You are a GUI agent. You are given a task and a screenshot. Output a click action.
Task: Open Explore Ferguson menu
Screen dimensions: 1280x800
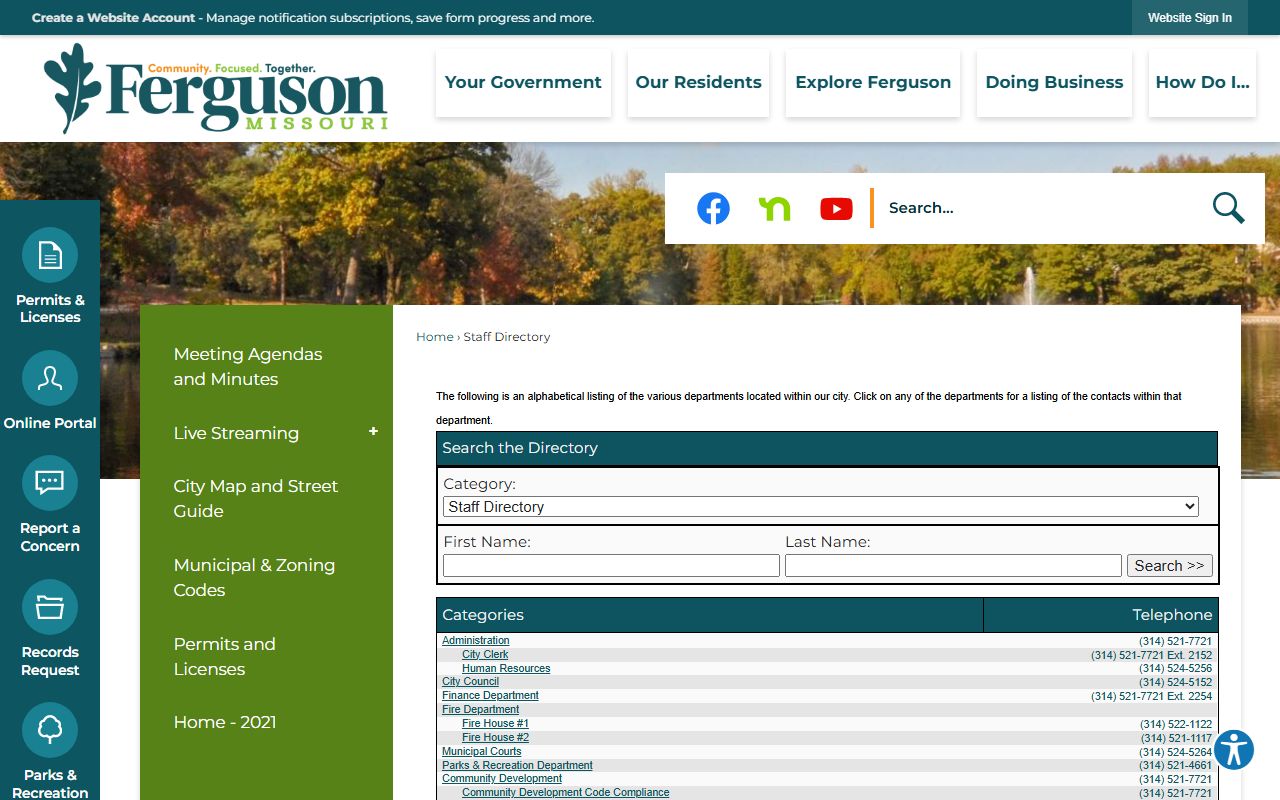pos(873,83)
